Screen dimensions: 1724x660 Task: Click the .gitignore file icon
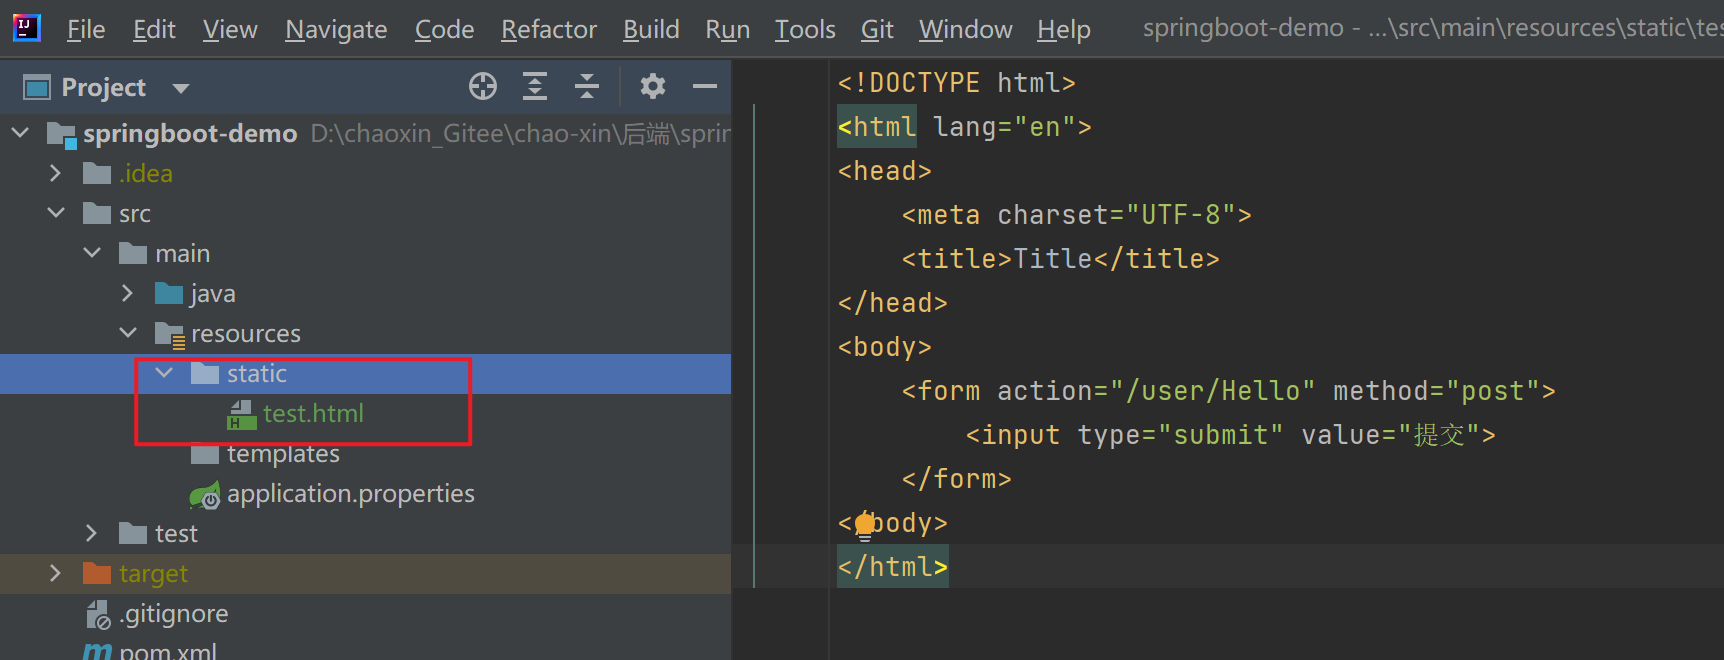coord(98,615)
